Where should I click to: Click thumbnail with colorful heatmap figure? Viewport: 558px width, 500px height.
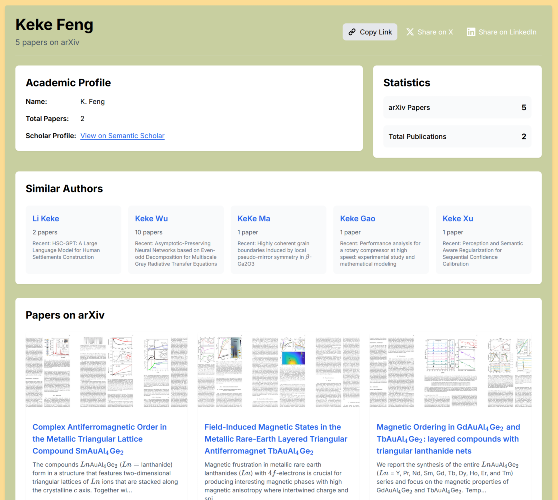tap(279, 372)
